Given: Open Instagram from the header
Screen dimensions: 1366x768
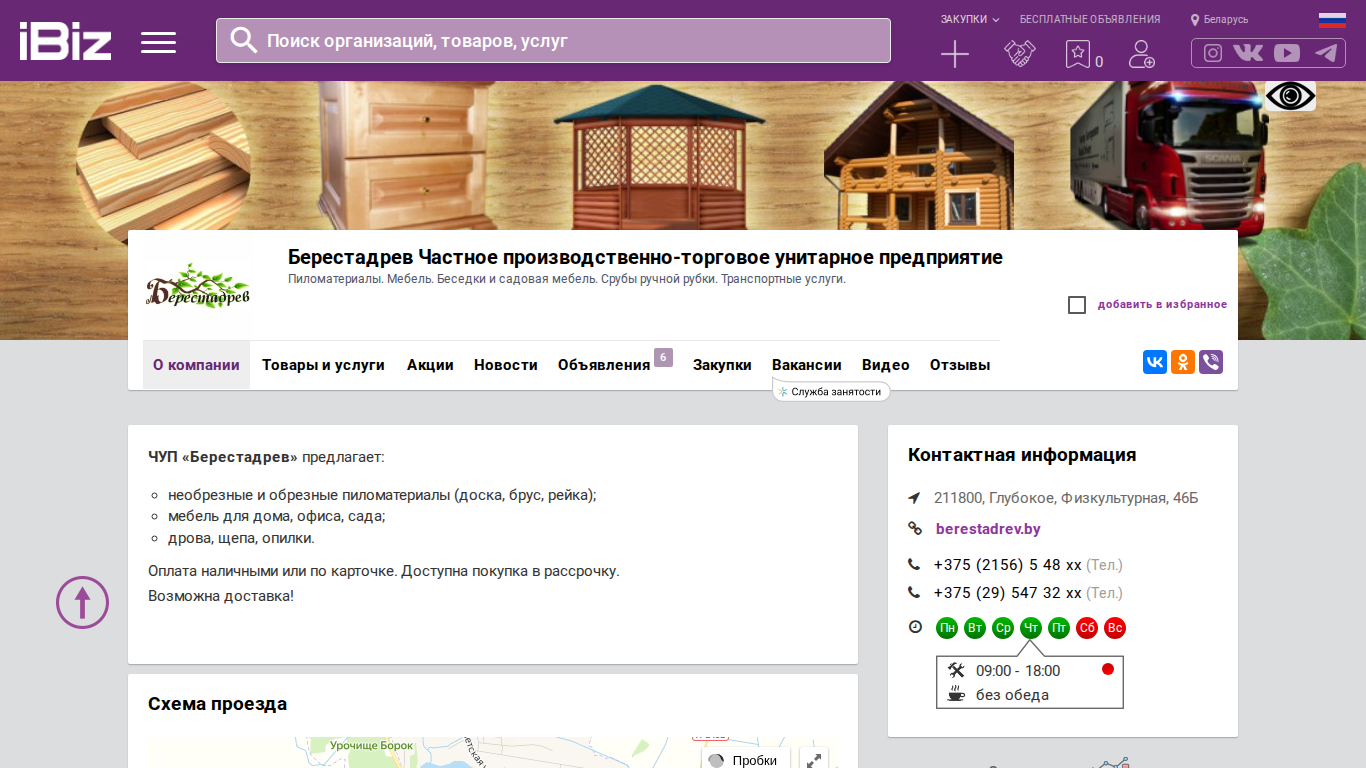Looking at the screenshot, I should click(1213, 53).
